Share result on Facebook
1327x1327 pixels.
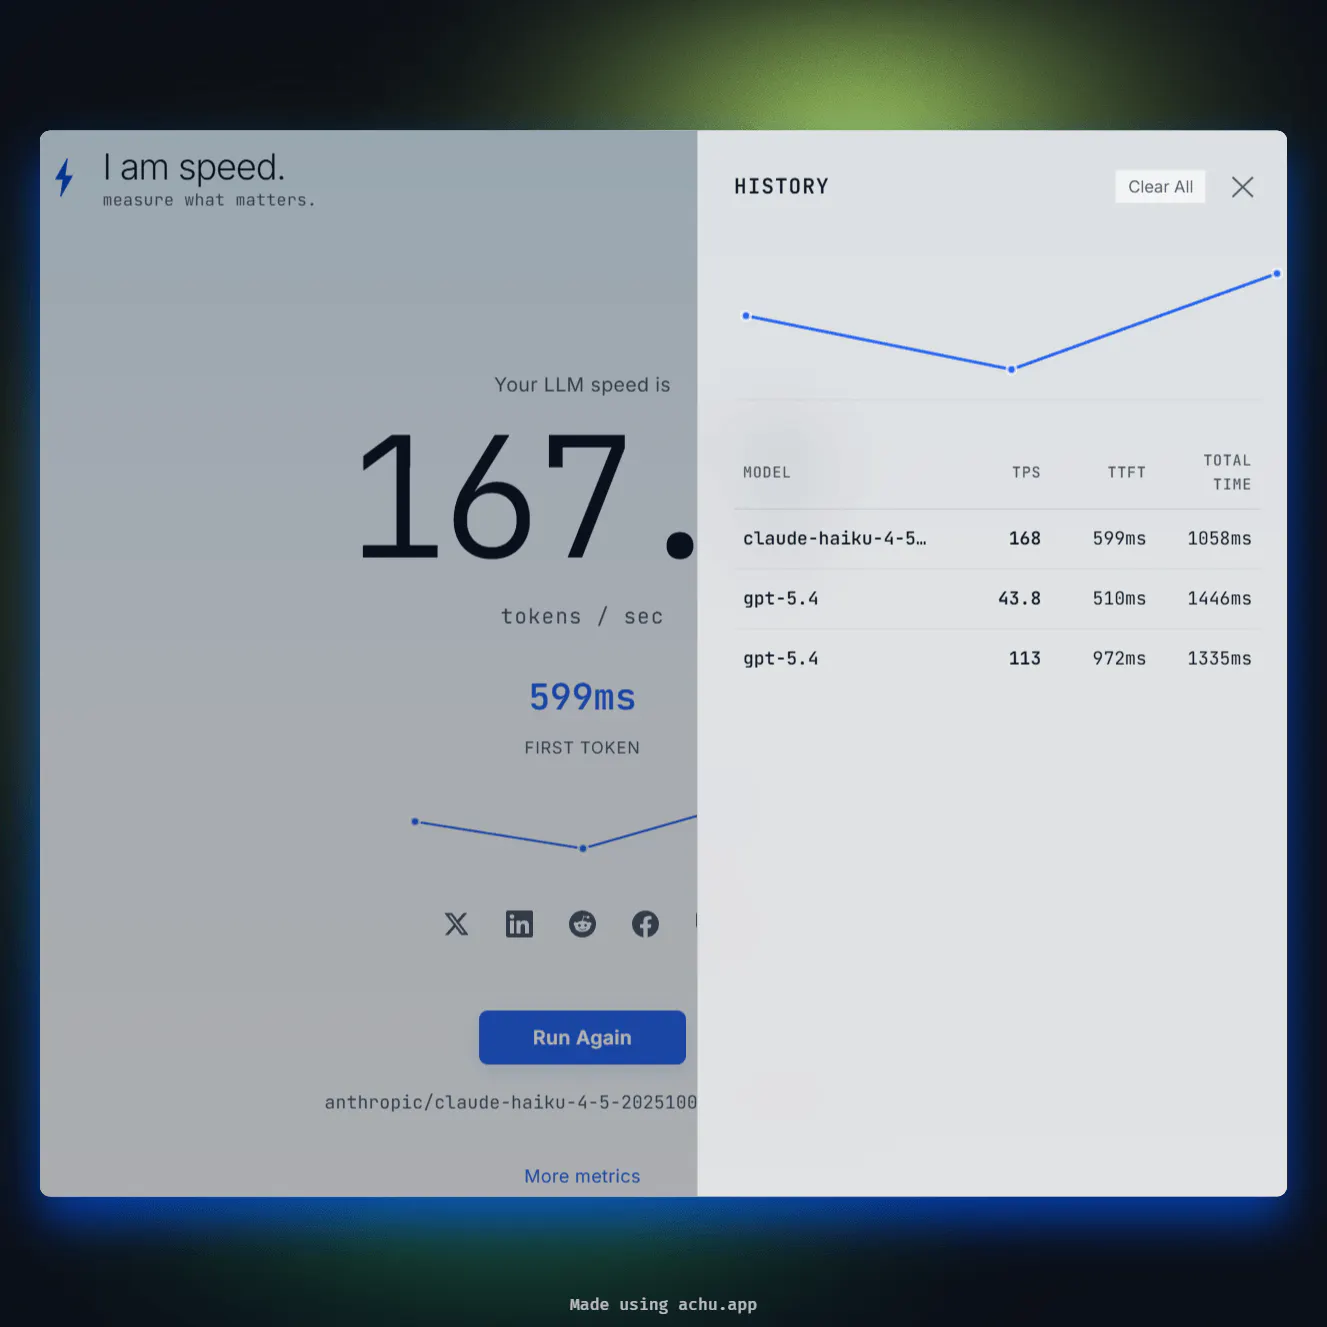[x=645, y=924]
